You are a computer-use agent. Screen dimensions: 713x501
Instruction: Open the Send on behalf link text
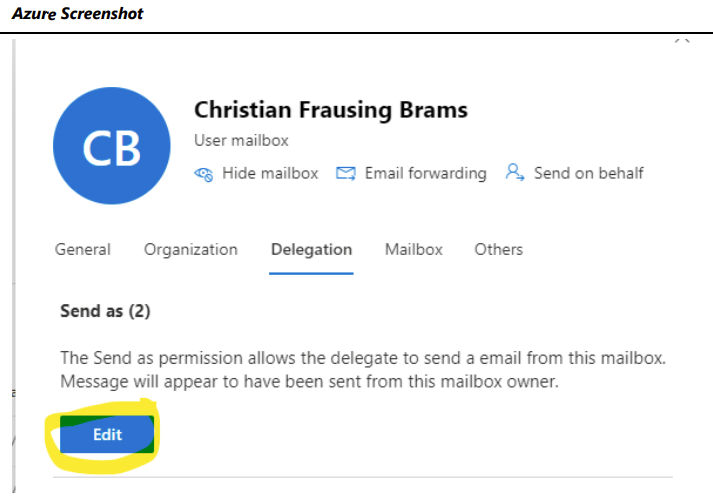point(588,173)
